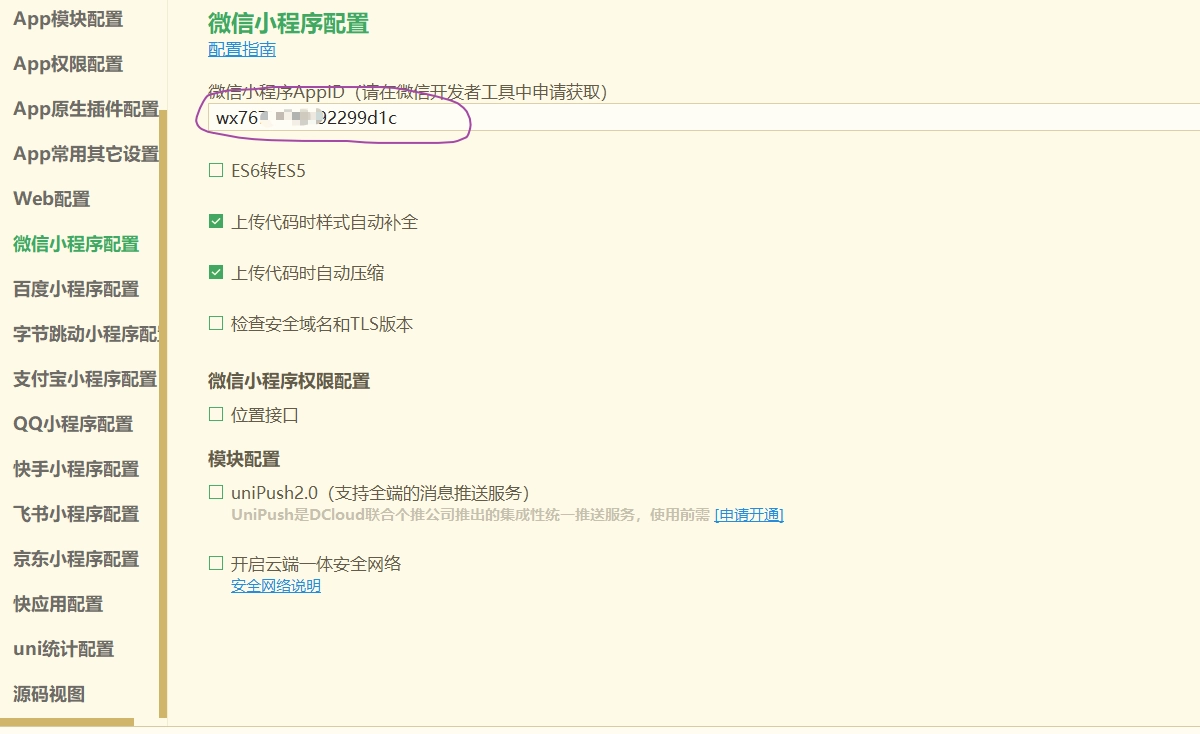Open the 安全网络说明 link
This screenshot has width=1200, height=734.
(276, 586)
